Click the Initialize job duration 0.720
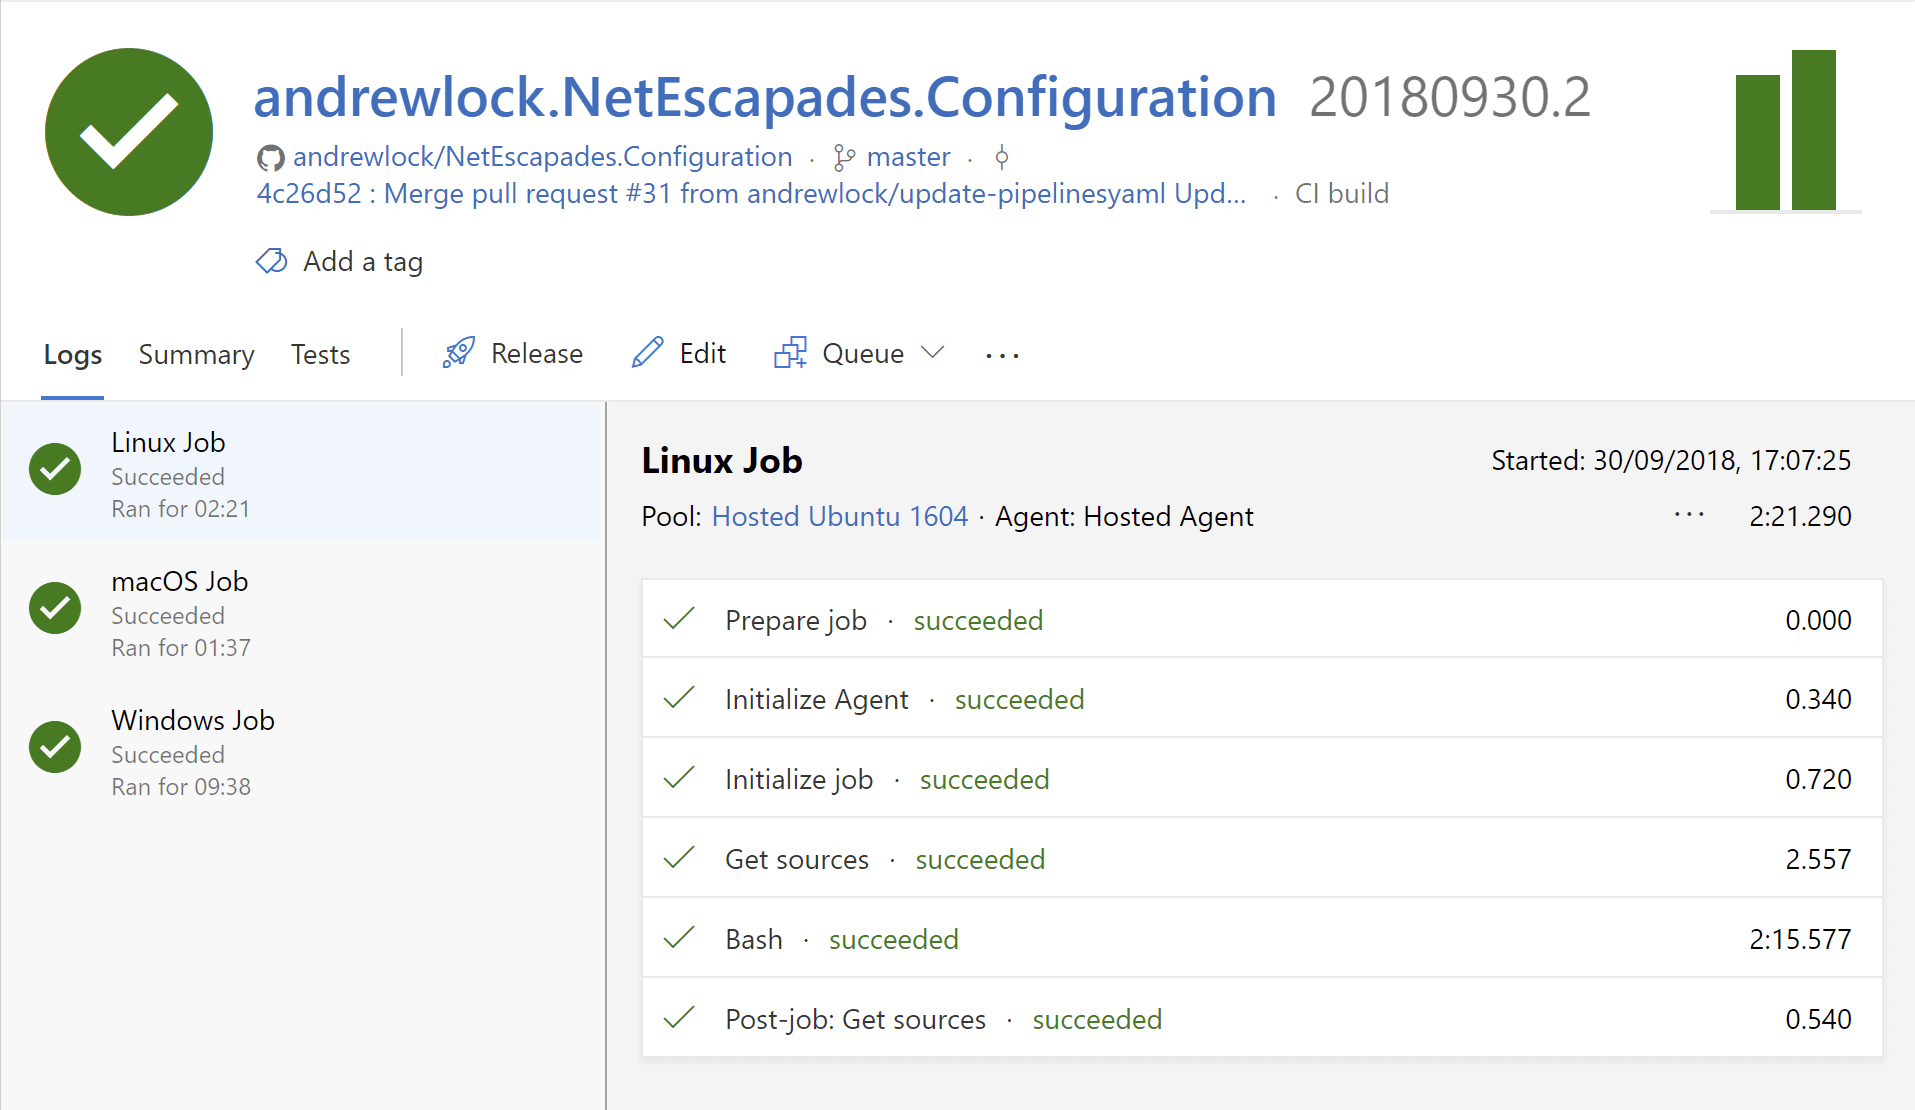Screen dimensions: 1915x1110 [1818, 779]
